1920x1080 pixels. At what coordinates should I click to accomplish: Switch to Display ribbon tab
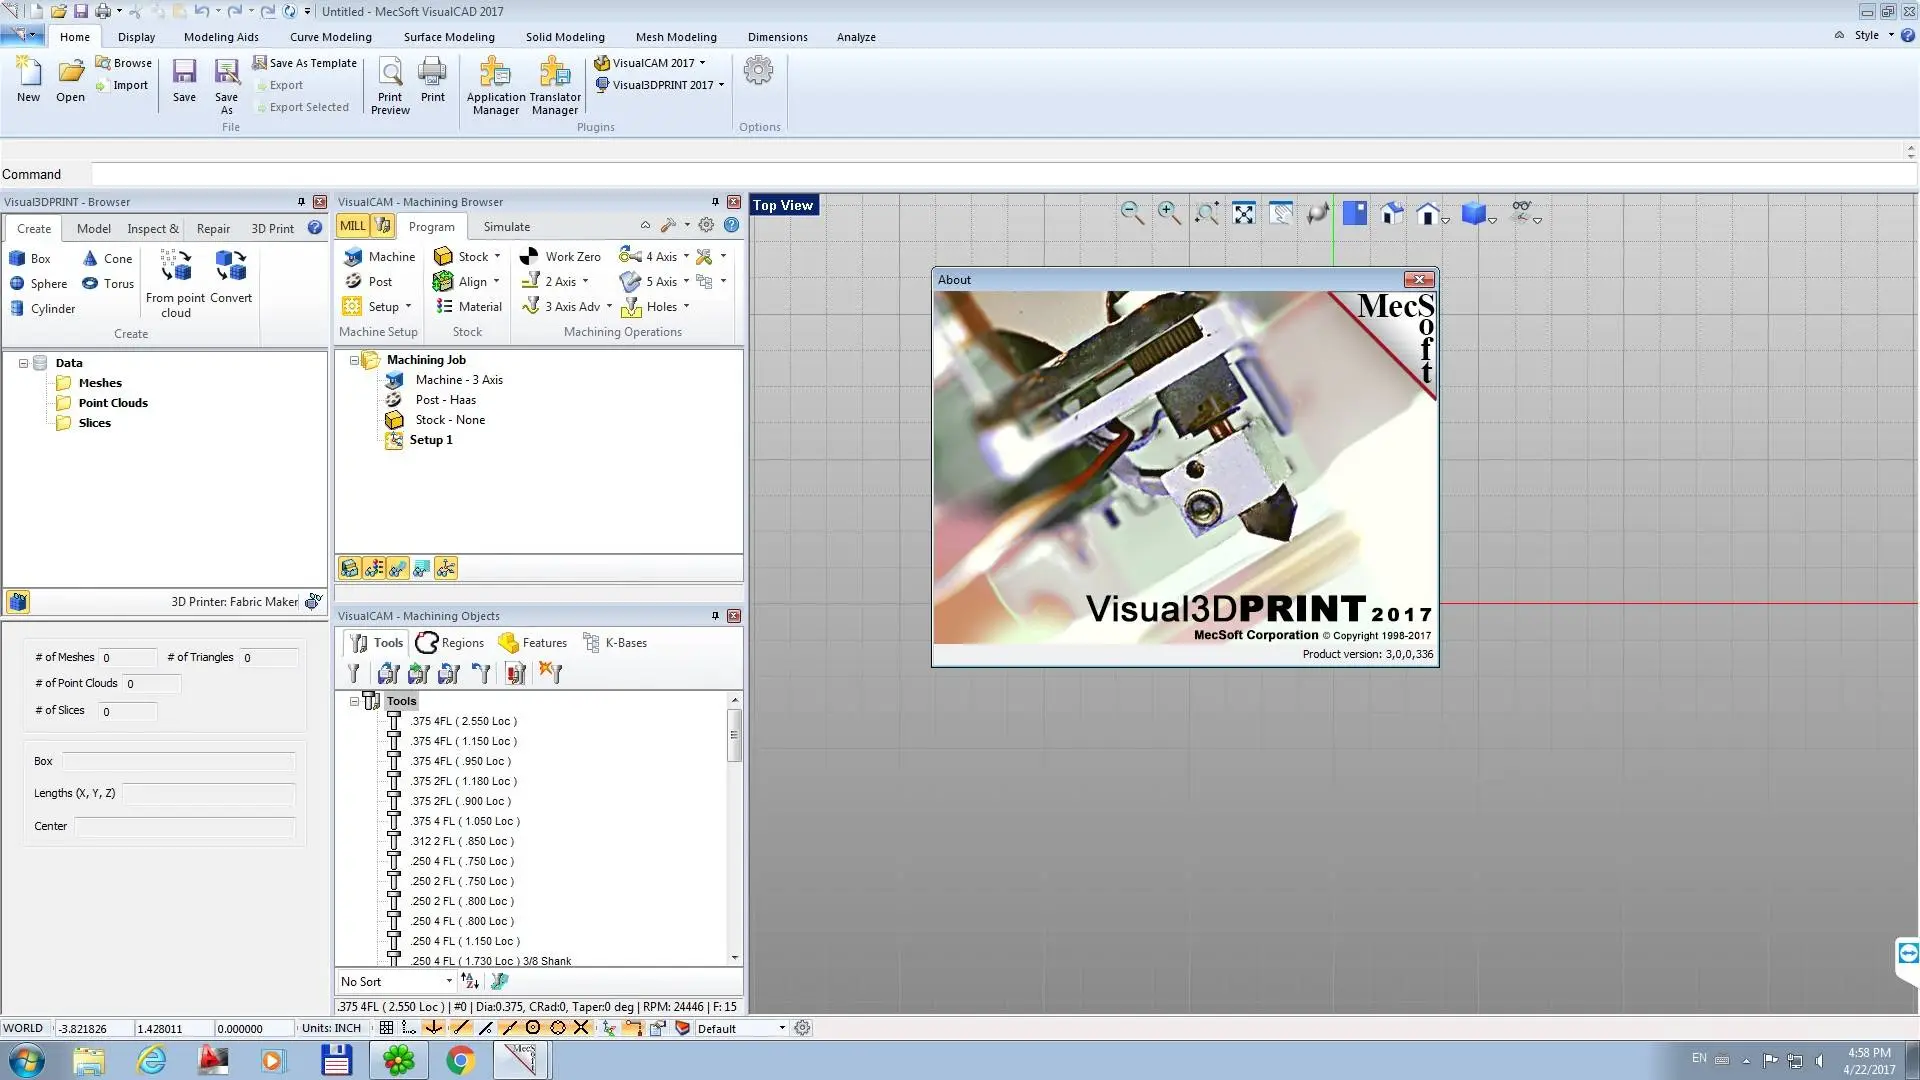(136, 37)
